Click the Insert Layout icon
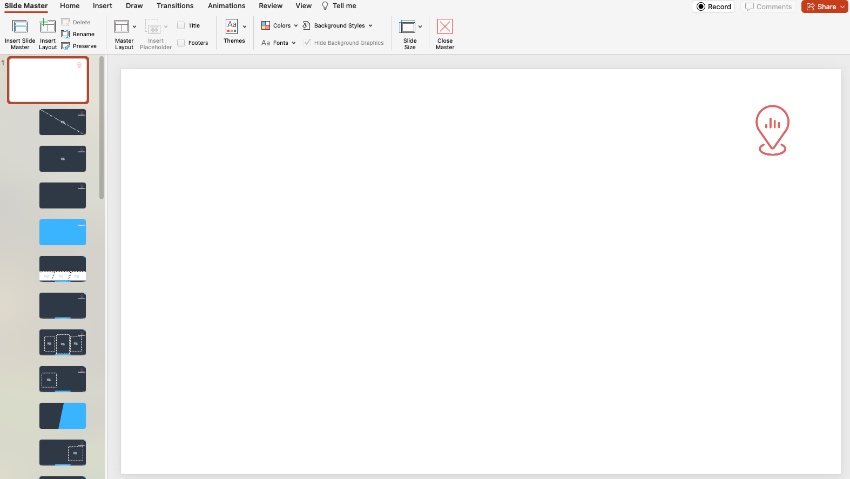This screenshot has width=850, height=479. click(x=48, y=27)
